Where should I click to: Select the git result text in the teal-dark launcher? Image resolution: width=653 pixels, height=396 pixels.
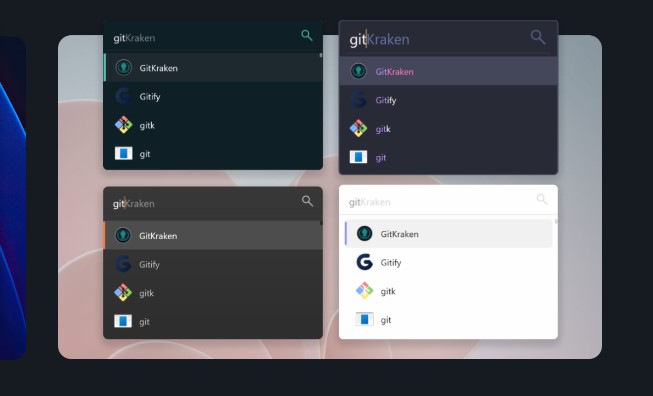pyautogui.click(x=145, y=154)
